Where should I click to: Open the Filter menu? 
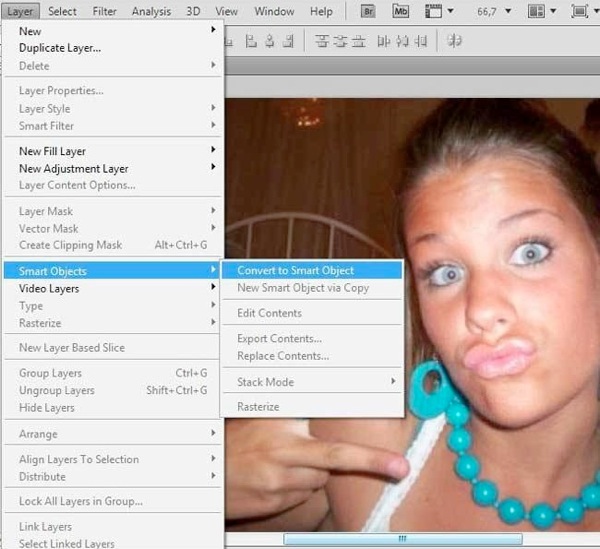[x=104, y=12]
